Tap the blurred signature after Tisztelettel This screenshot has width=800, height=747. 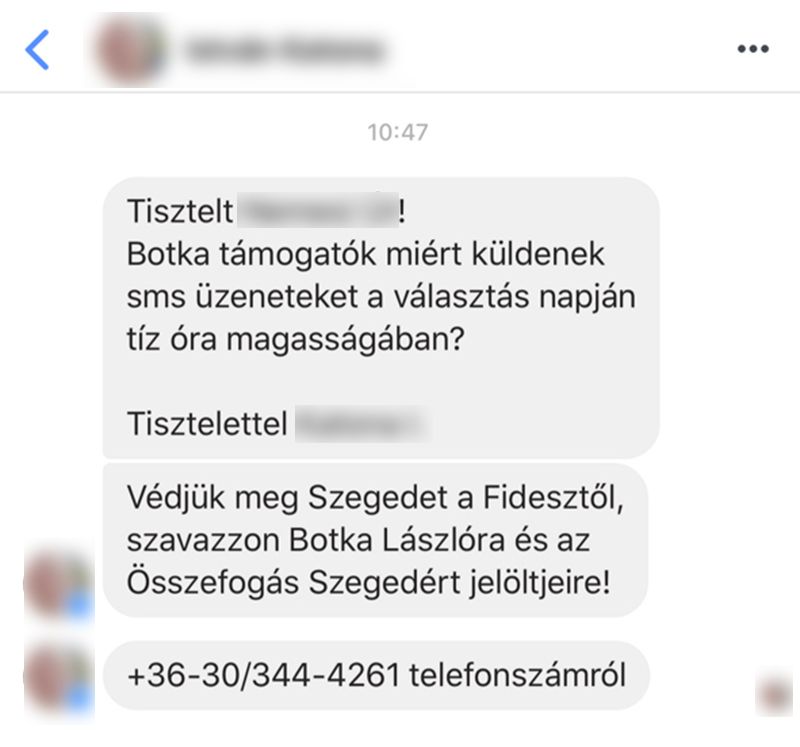tap(361, 423)
